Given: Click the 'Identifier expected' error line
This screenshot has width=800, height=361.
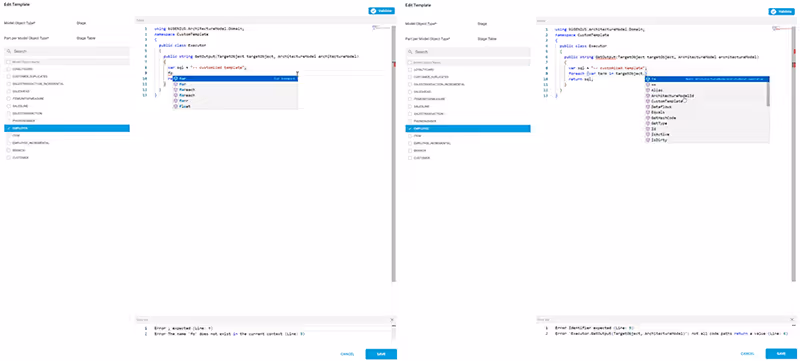Looking at the screenshot, I should pos(594,328).
